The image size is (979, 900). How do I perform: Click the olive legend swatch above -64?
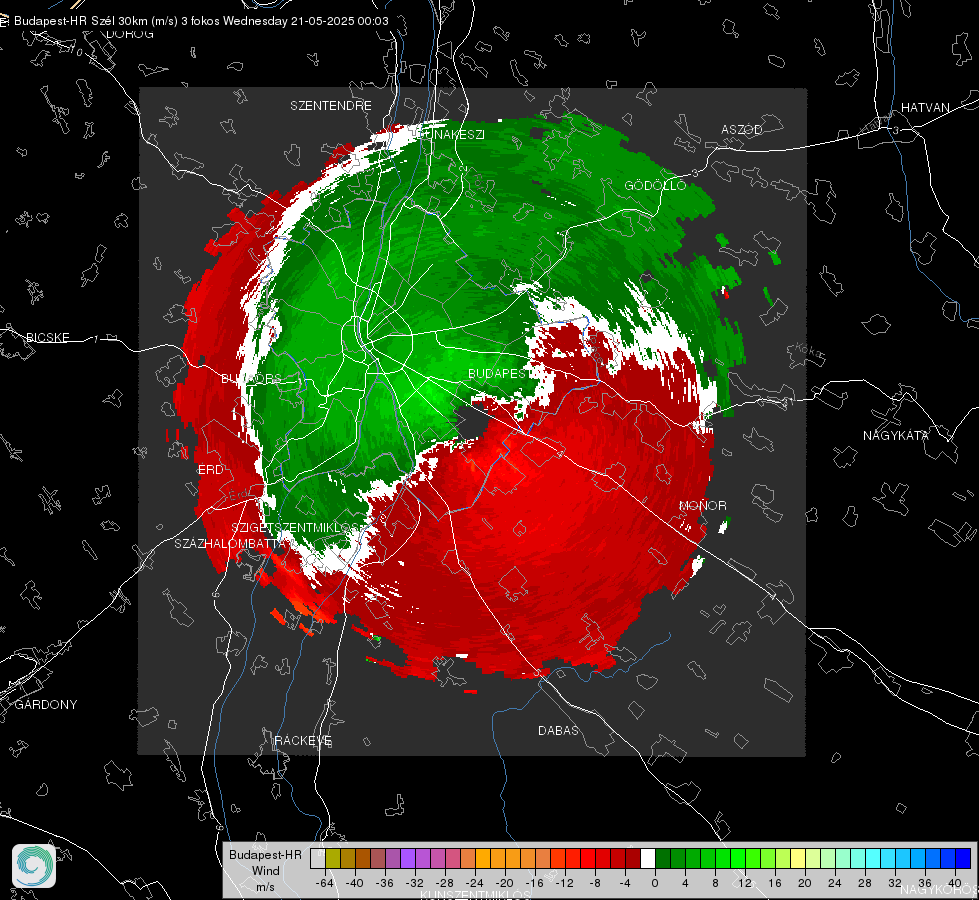pyautogui.click(x=333, y=858)
